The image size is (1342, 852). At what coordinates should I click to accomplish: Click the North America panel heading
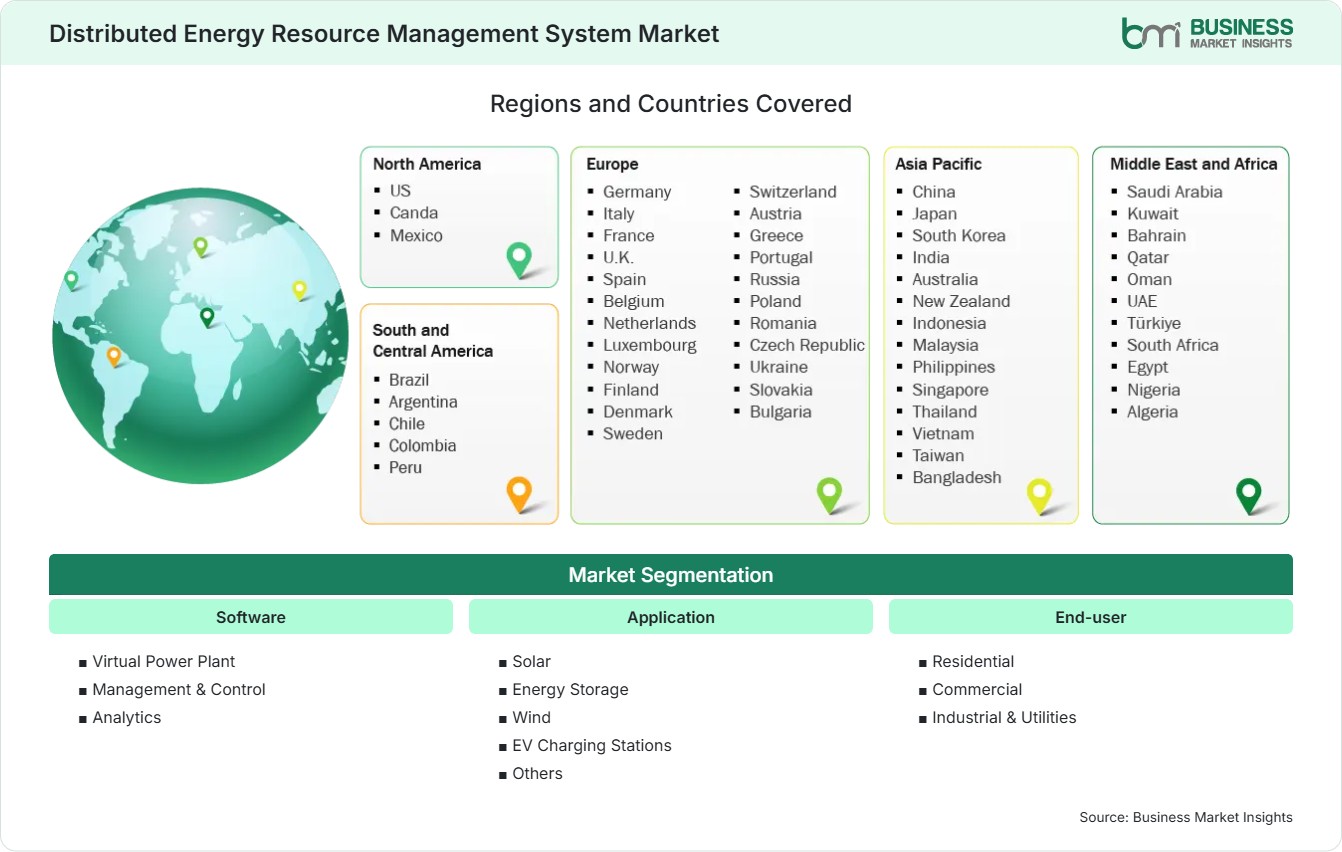(427, 164)
